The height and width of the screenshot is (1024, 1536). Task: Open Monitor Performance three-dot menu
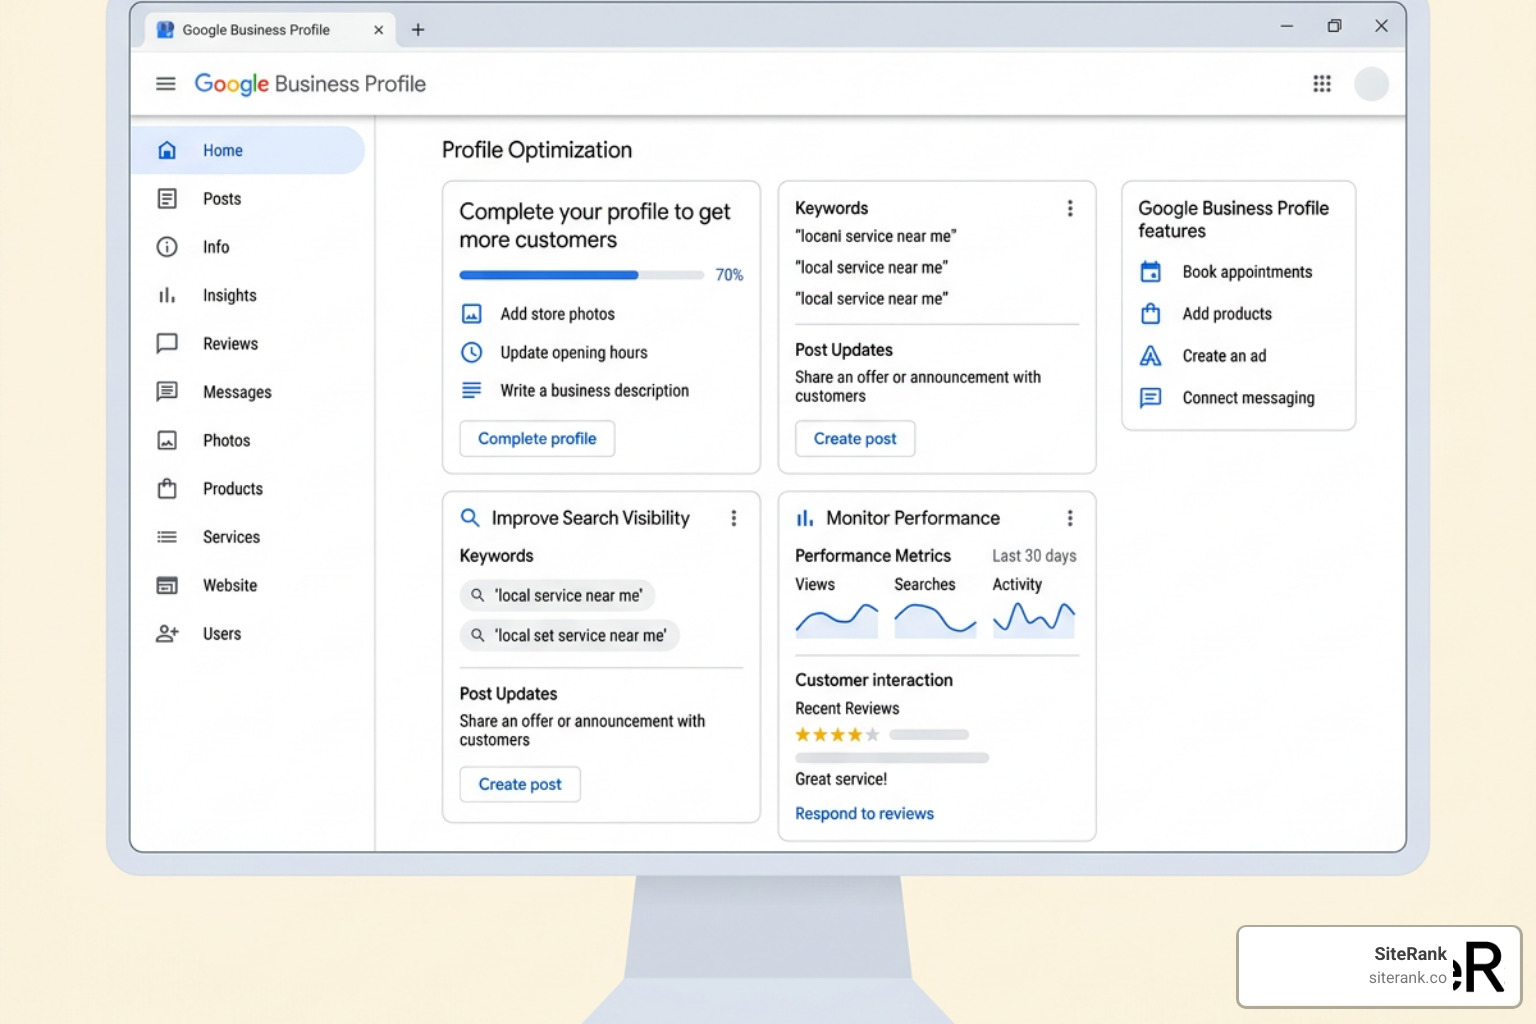pos(1070,518)
